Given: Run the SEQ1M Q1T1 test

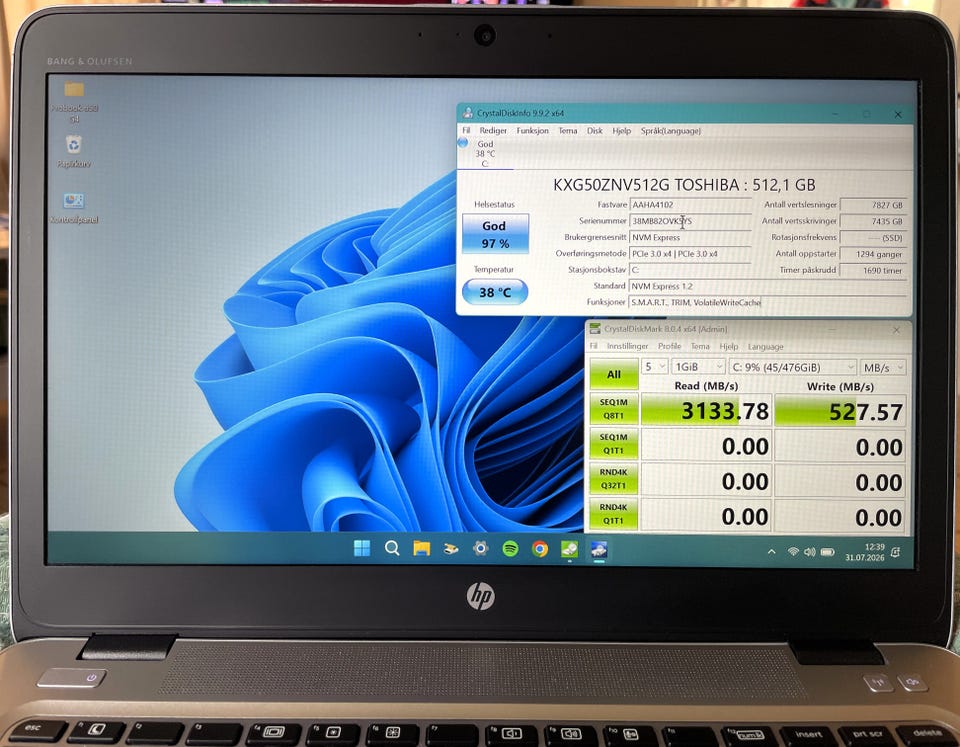Looking at the screenshot, I should pos(613,444).
